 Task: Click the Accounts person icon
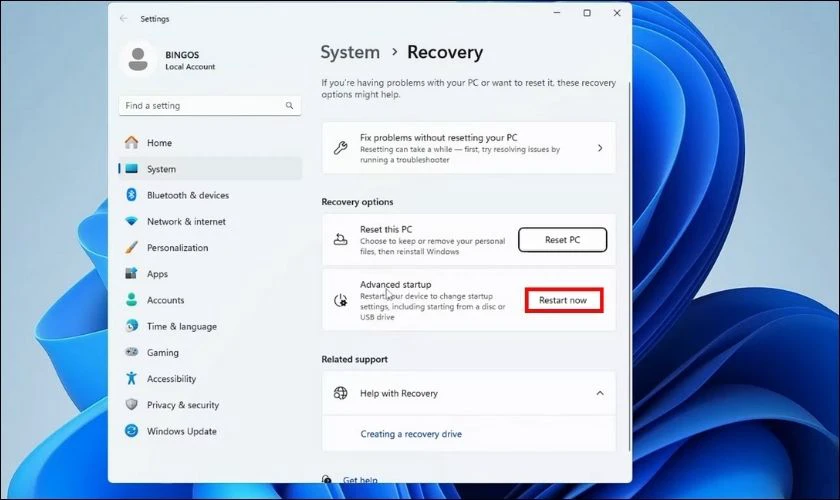point(131,300)
